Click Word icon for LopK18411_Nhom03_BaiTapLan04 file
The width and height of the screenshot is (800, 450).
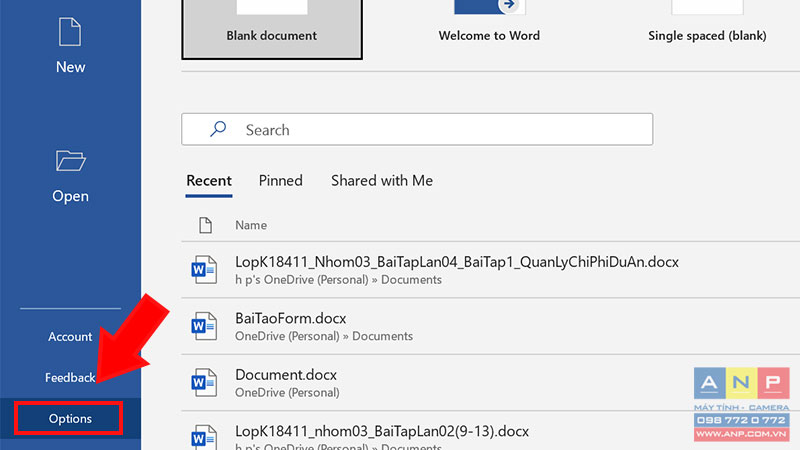tap(204, 270)
